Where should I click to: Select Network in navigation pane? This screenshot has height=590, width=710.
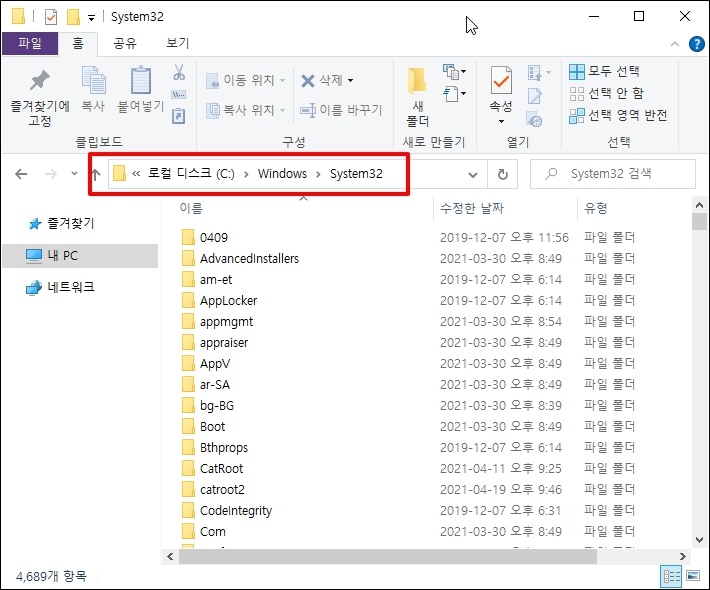click(61, 287)
